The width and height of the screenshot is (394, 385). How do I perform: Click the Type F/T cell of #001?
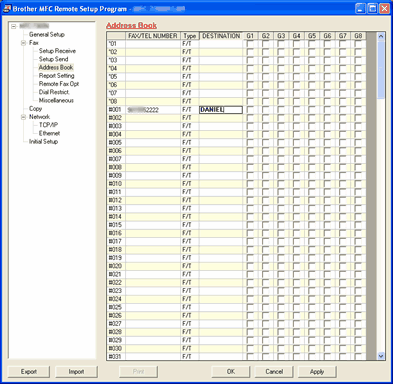pyautogui.click(x=190, y=110)
